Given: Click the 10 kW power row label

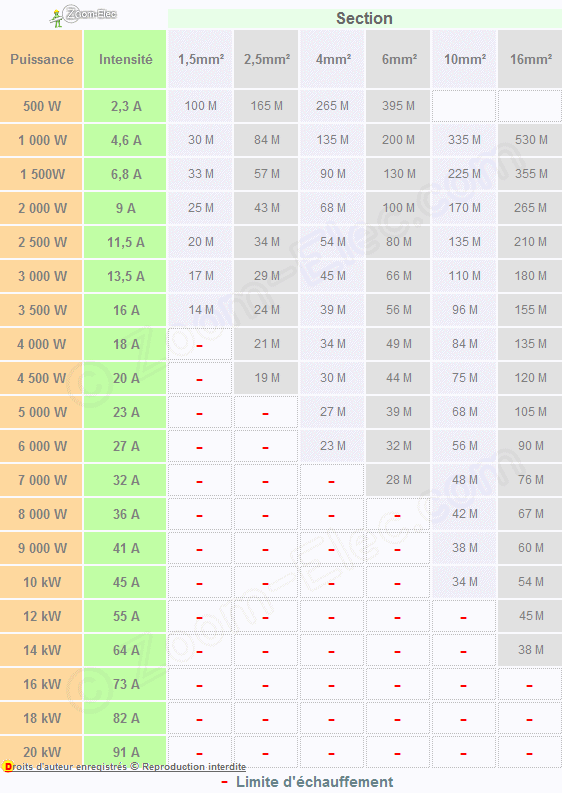Looking at the screenshot, I should 41,582.
